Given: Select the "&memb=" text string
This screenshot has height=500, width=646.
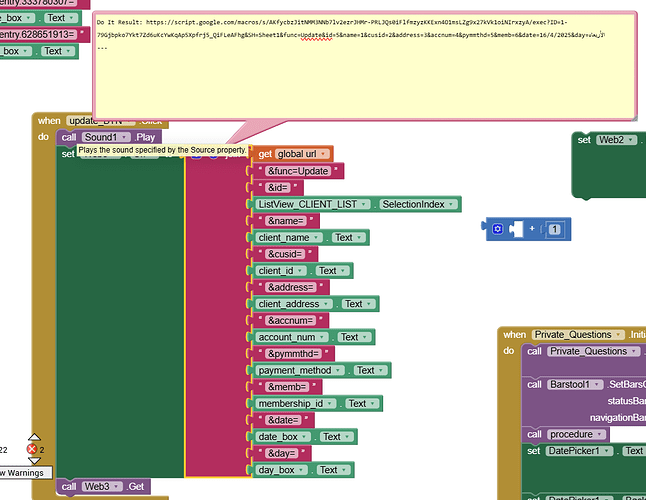Looking at the screenshot, I should click(287, 387).
